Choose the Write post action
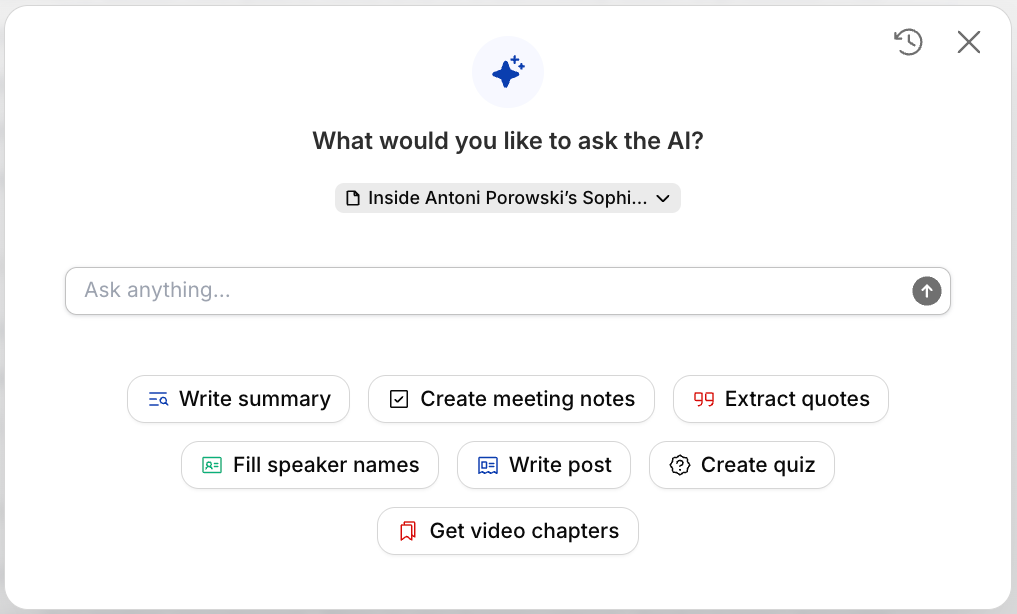This screenshot has height=614, width=1017. pyautogui.click(x=543, y=465)
